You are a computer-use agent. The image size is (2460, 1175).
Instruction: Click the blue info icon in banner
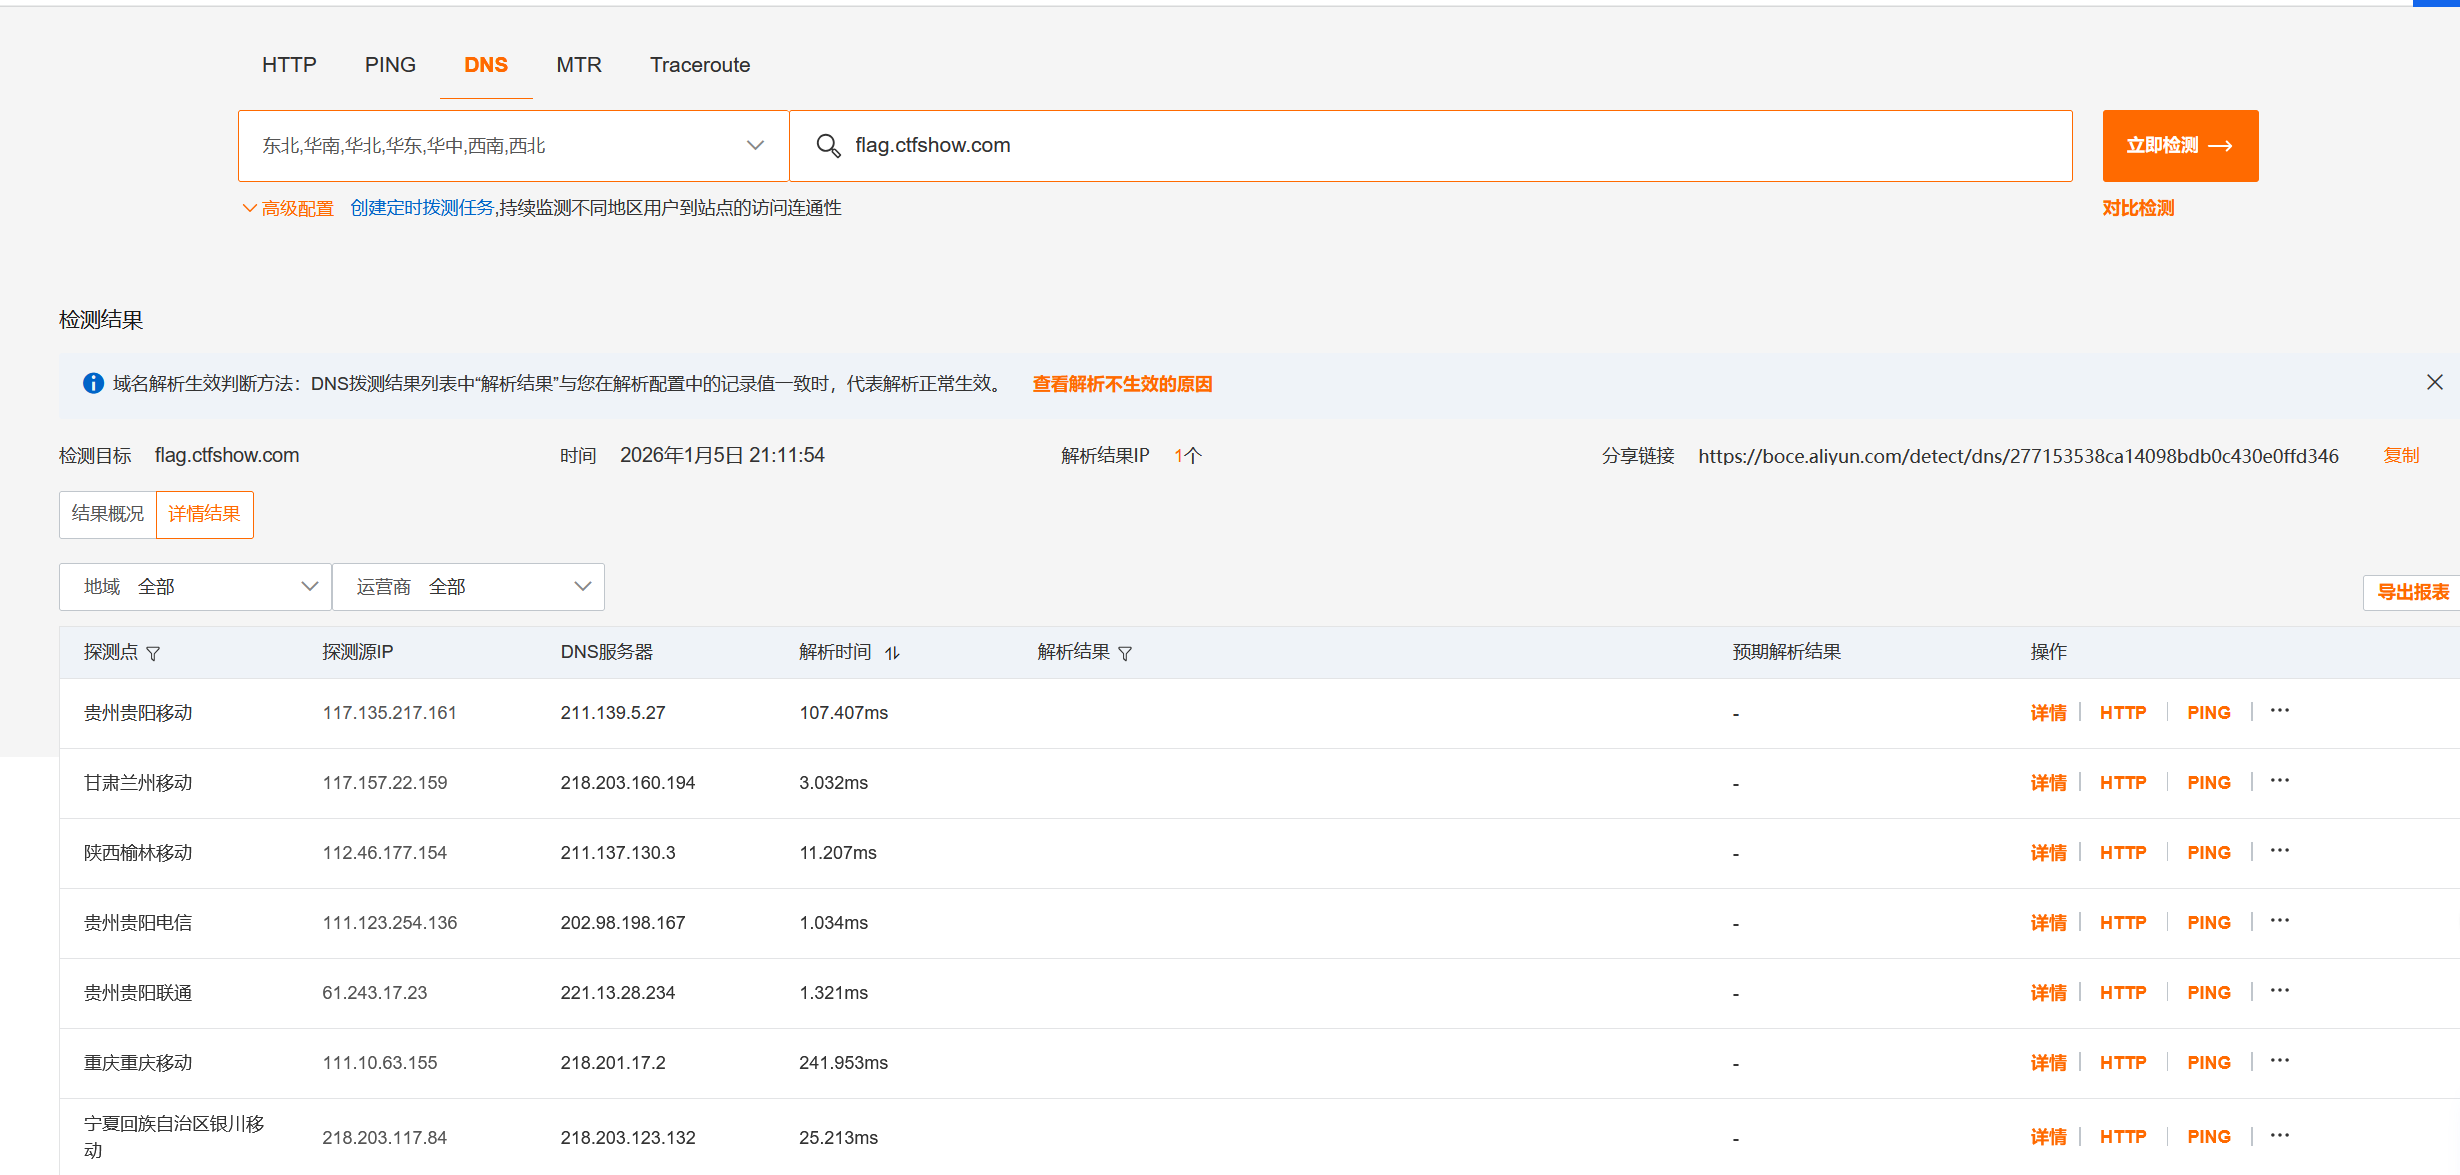pos(93,384)
